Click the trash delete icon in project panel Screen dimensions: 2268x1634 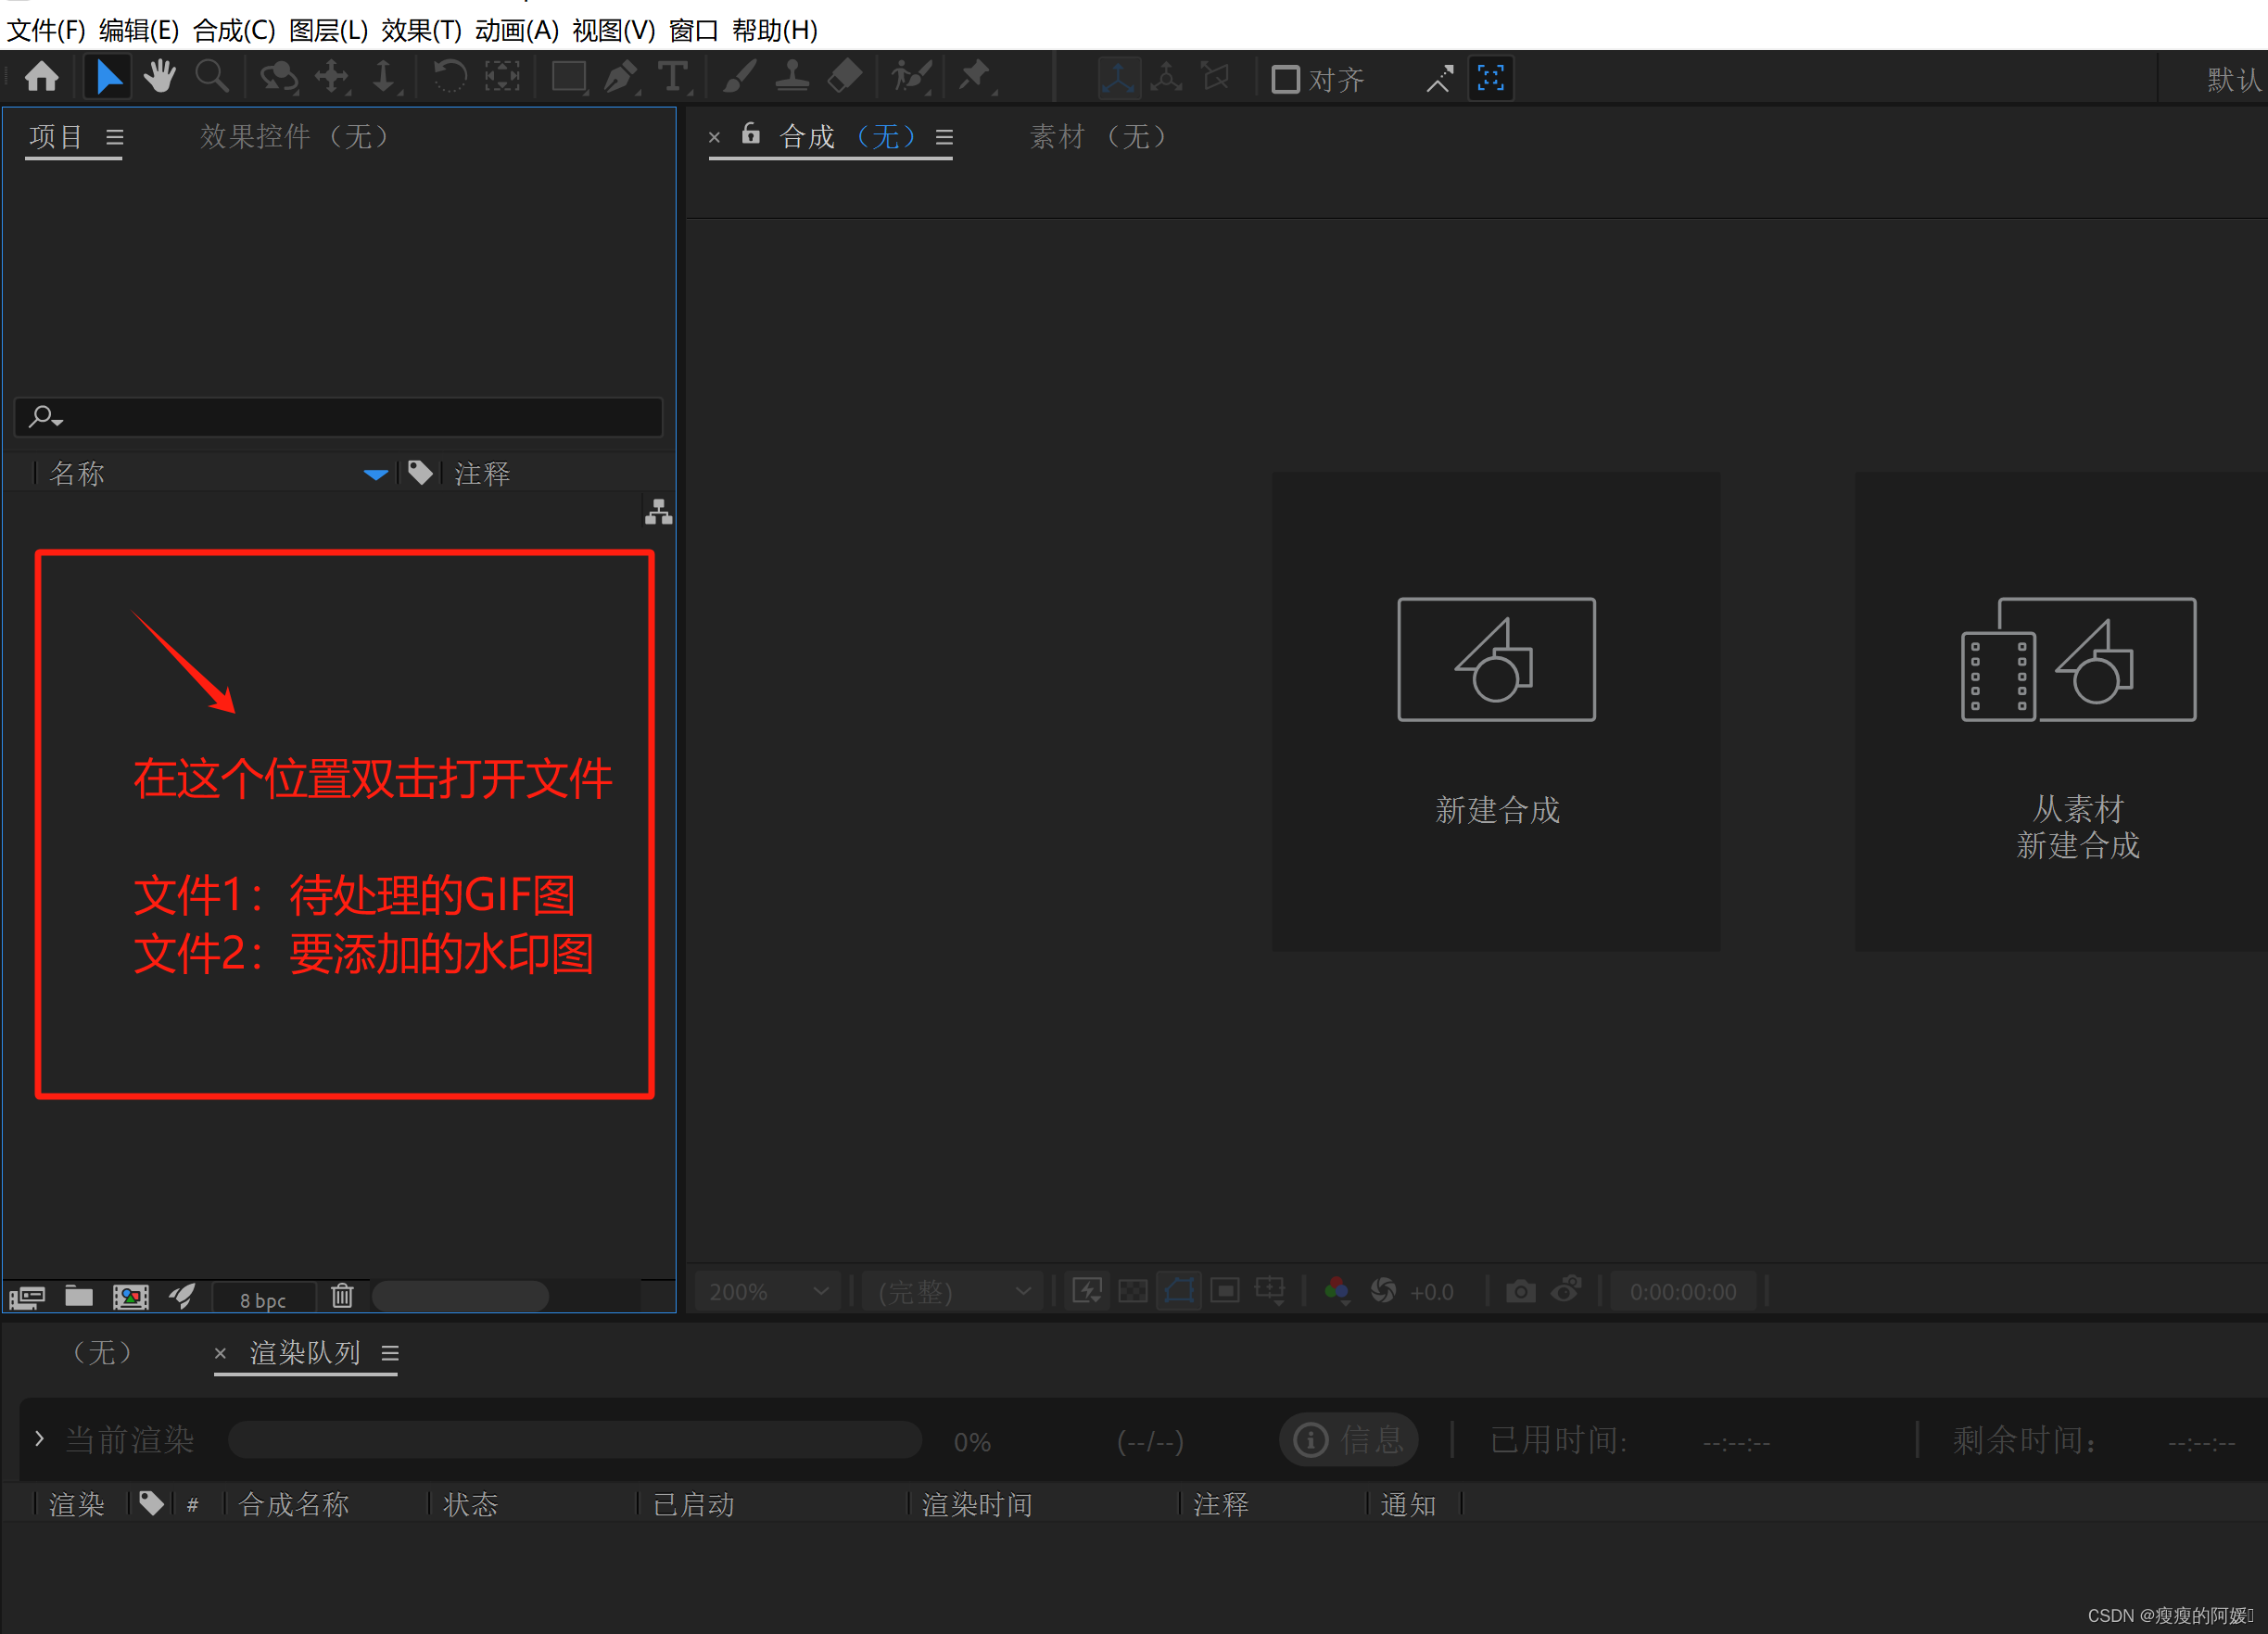[x=342, y=1296]
